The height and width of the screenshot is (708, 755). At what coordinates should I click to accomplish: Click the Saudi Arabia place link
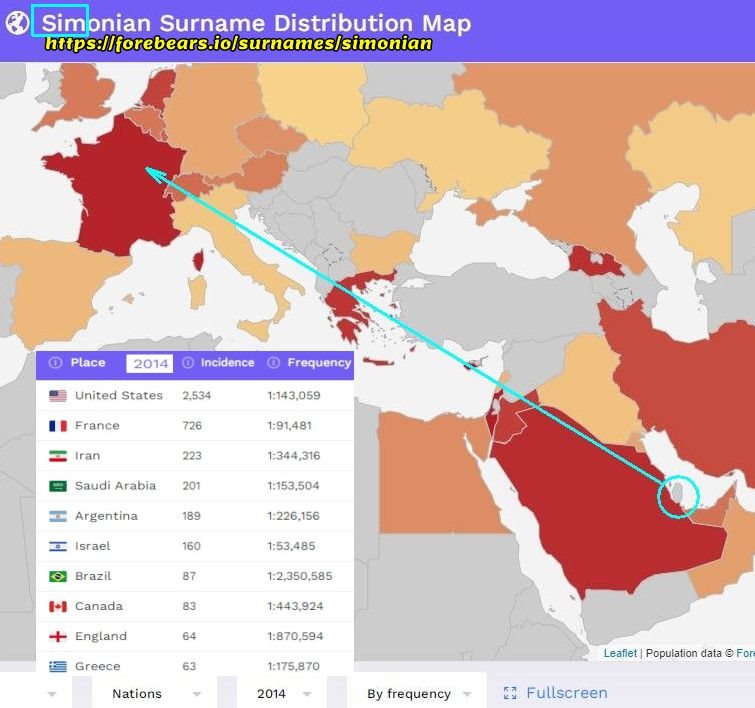(116, 485)
